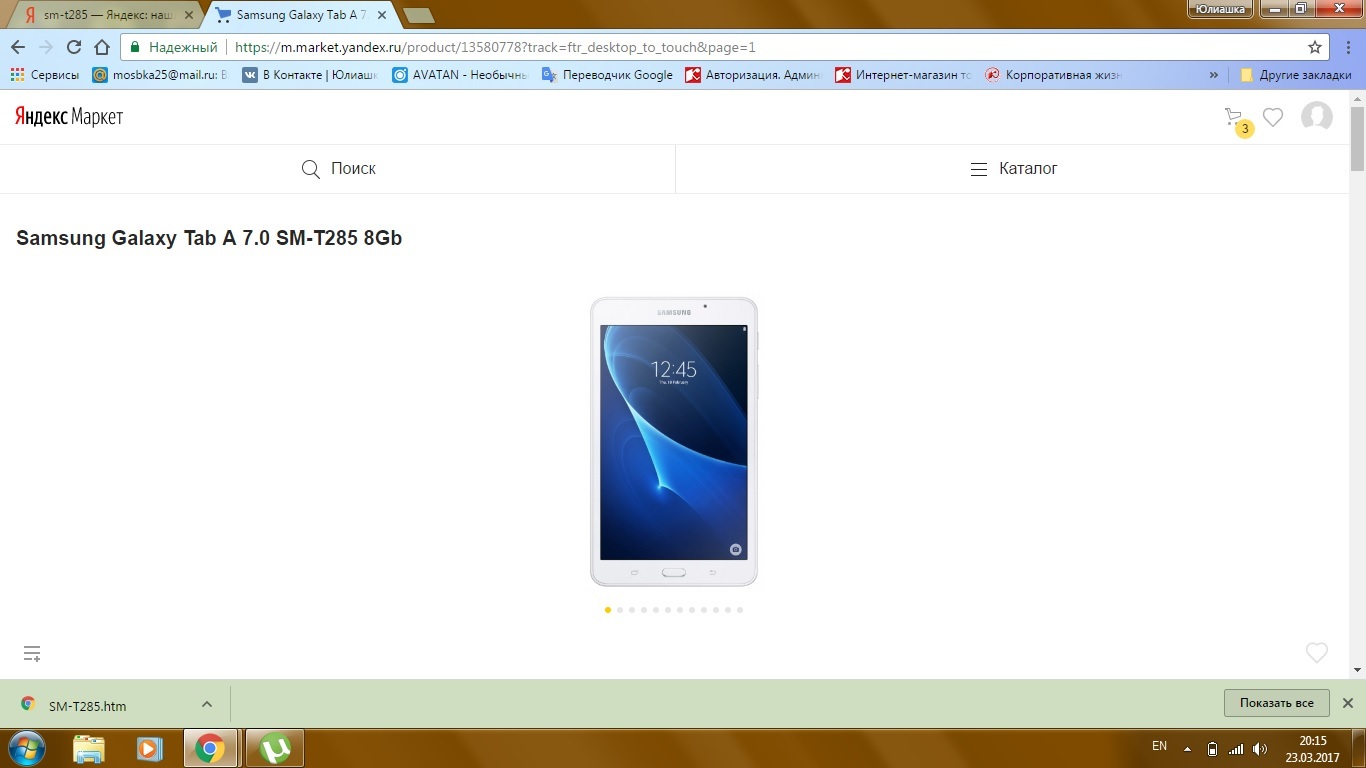
Task: Open a new browser tab
Action: pos(417,15)
